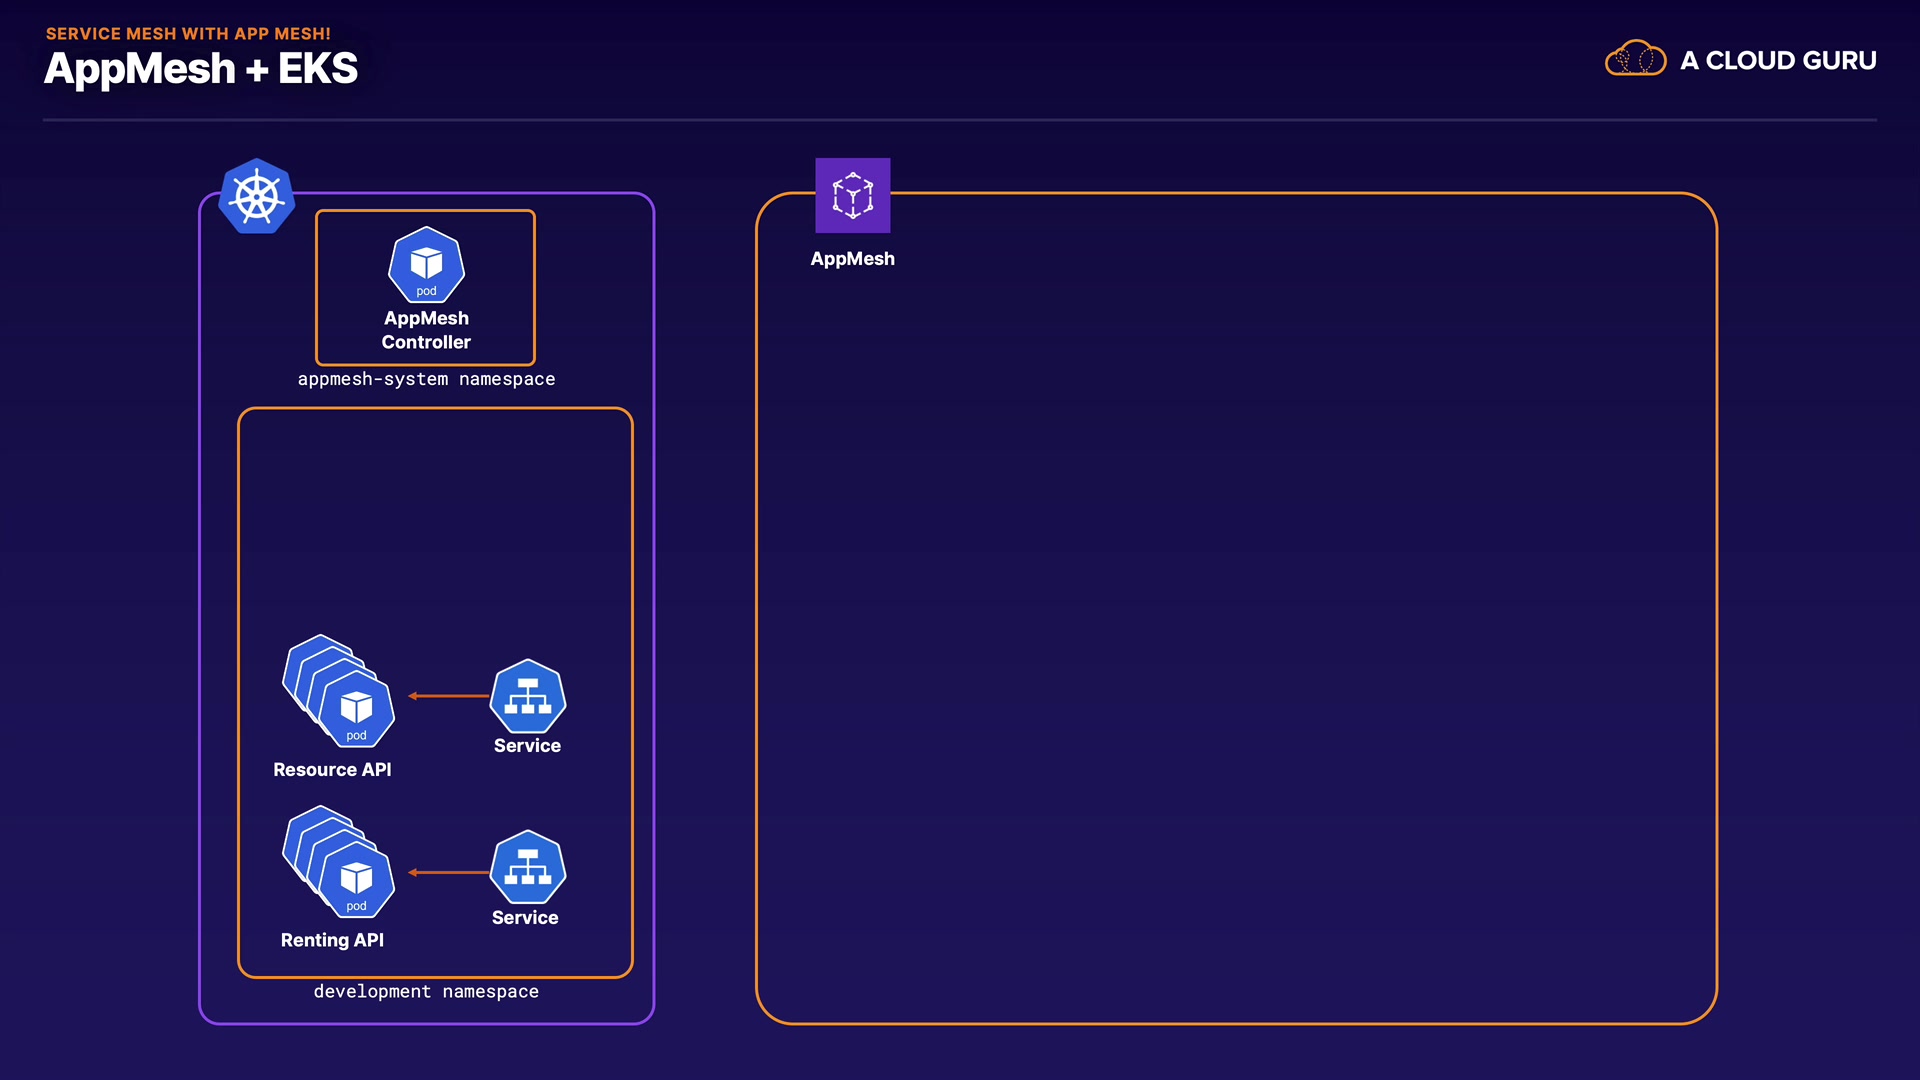Click the AppMesh Controller pod icon
1920x1080 pixels.
click(426, 265)
